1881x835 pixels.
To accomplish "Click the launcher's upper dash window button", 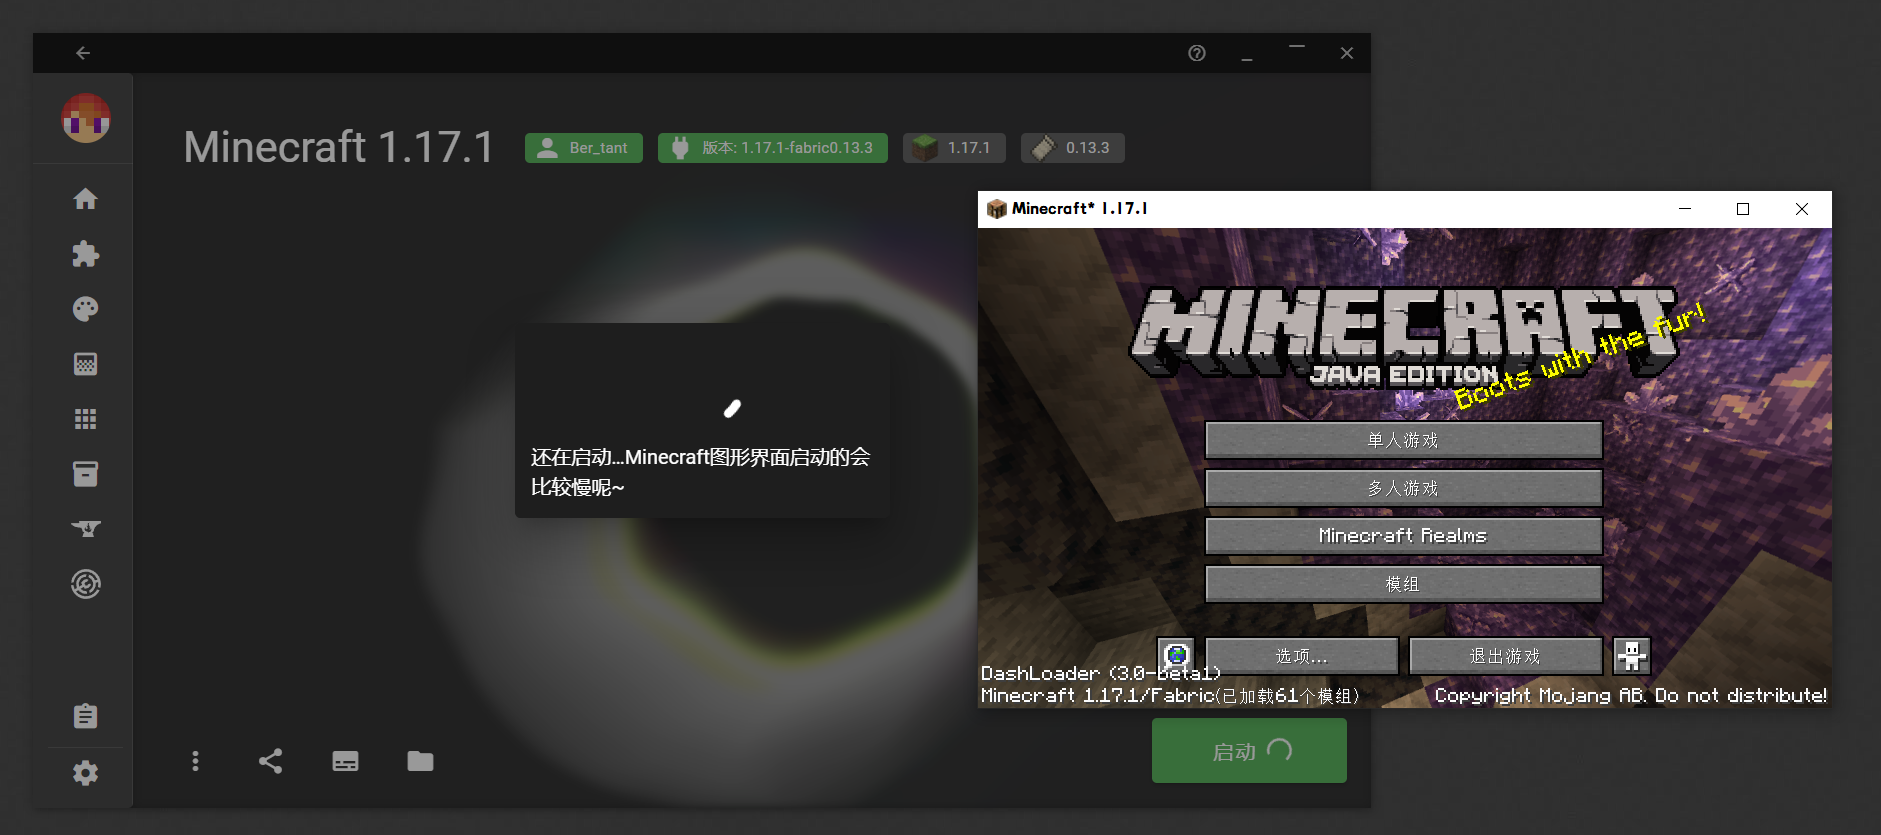I will (1297, 47).
